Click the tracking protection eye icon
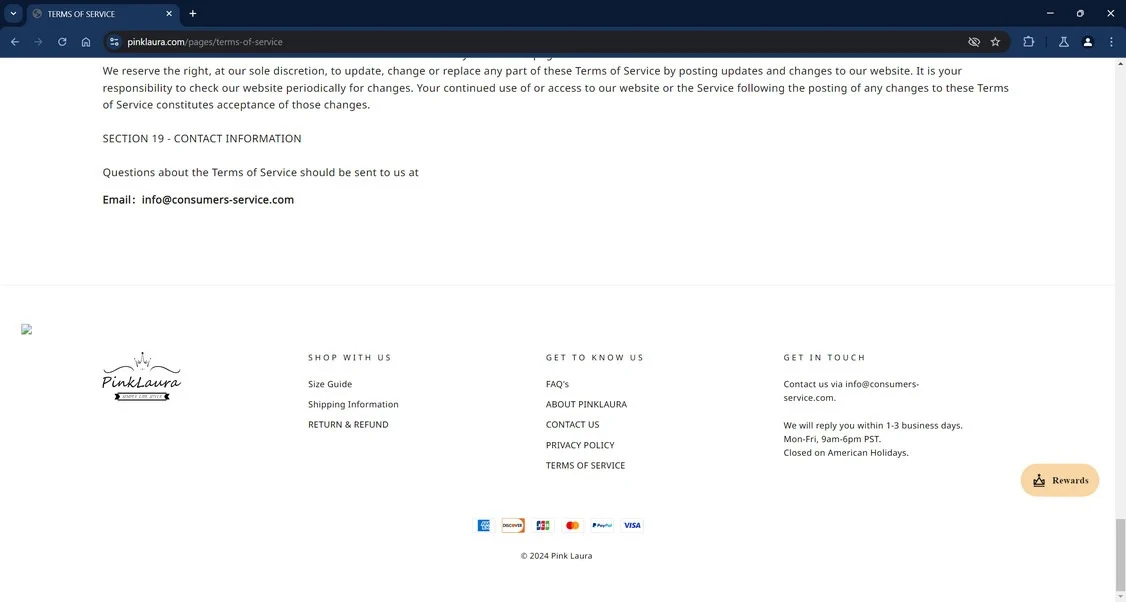Screen dimensions: 1126x602 [x=974, y=42]
